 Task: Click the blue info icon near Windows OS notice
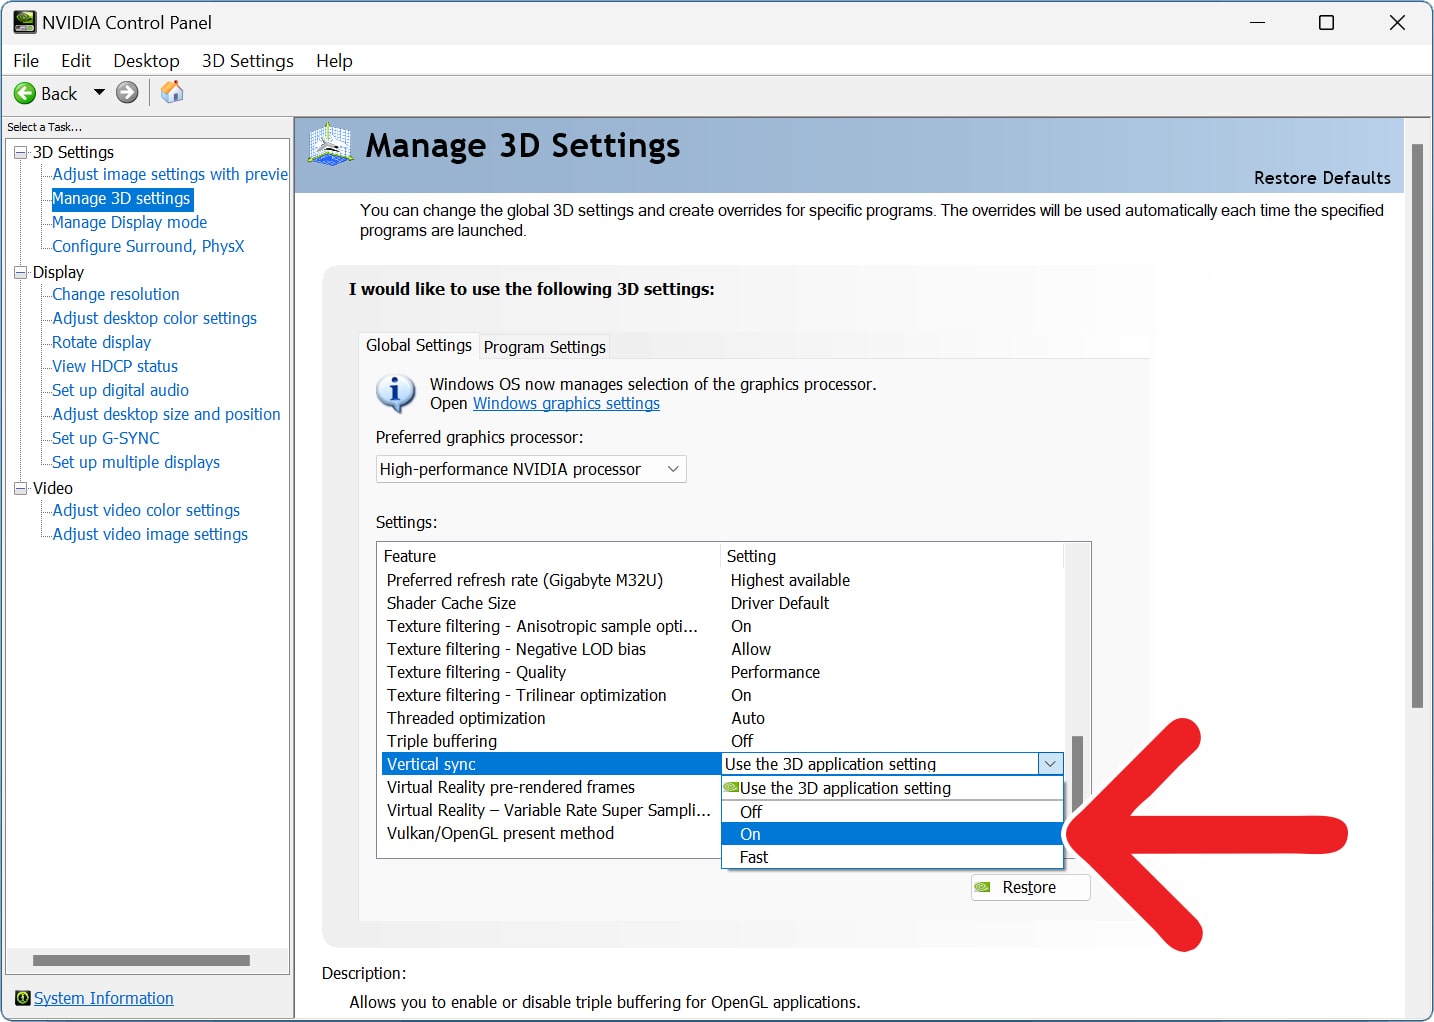point(396,392)
